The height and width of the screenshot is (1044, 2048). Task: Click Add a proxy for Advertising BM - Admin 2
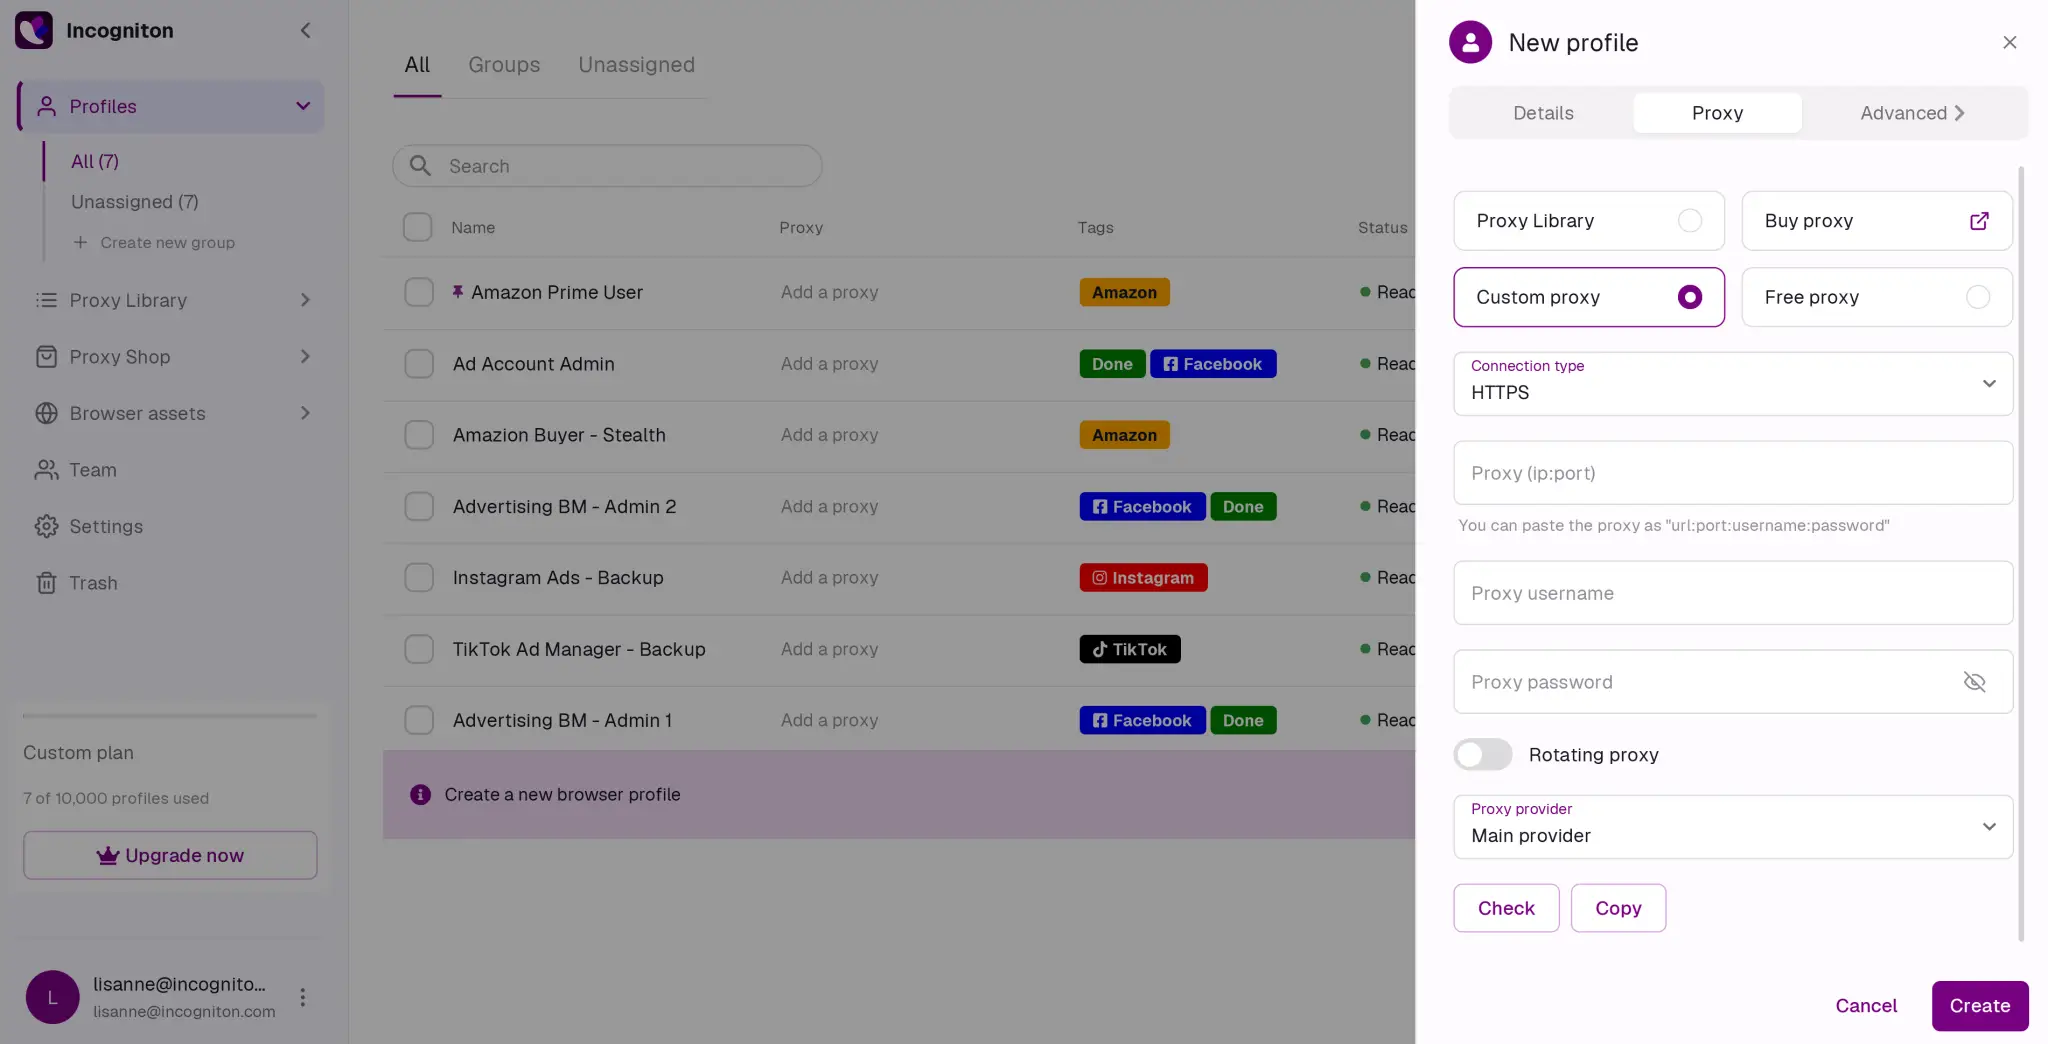(x=829, y=507)
